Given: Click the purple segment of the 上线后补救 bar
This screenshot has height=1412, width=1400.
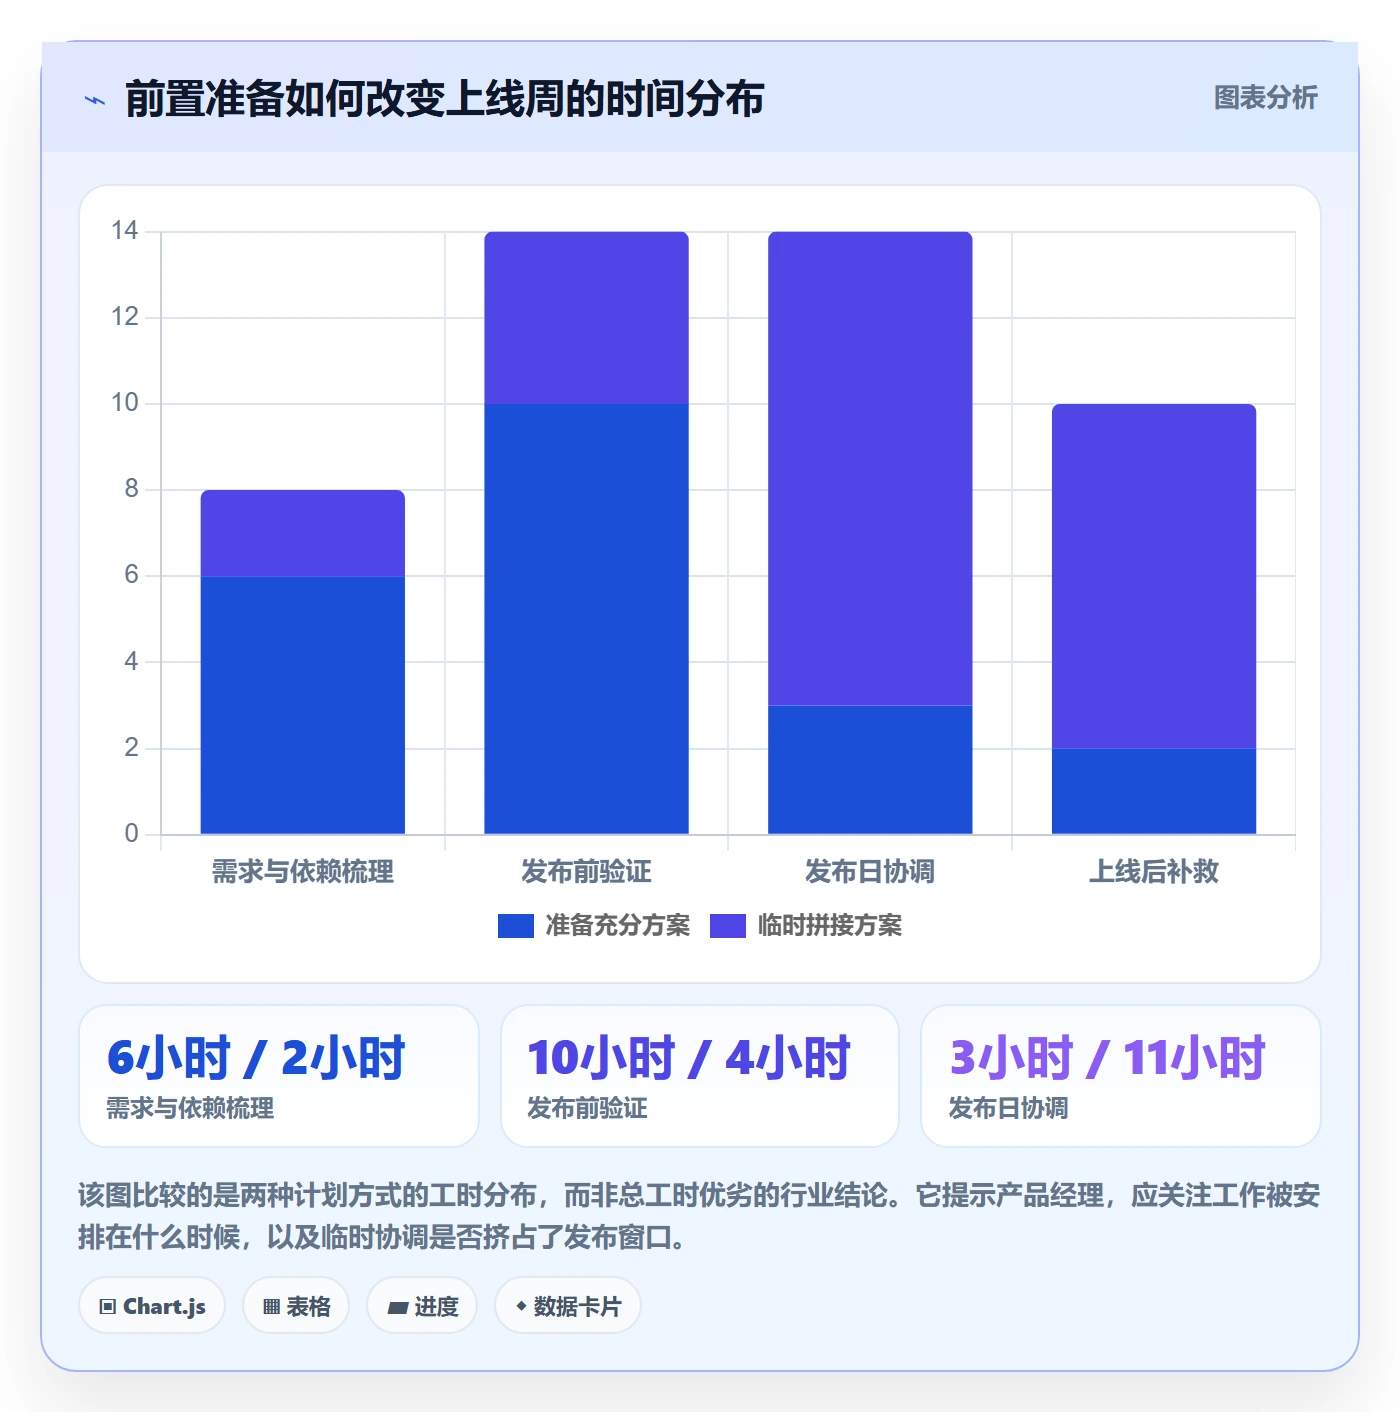Looking at the screenshot, I should tap(1154, 576).
